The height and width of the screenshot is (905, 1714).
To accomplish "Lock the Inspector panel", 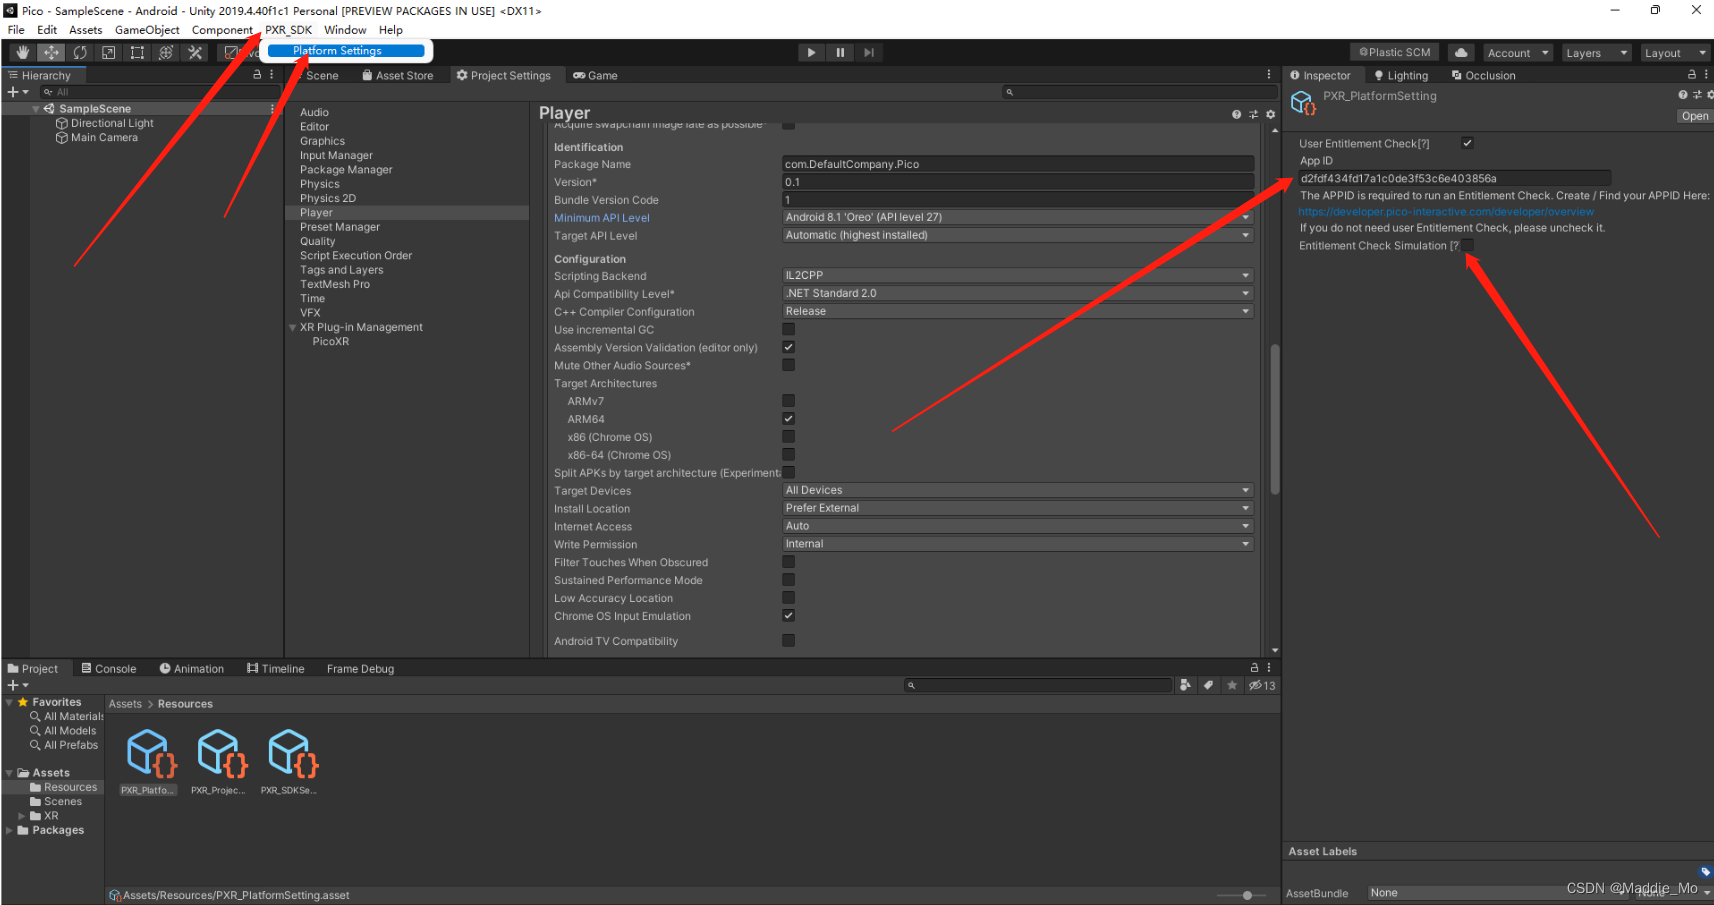I will [x=1692, y=75].
